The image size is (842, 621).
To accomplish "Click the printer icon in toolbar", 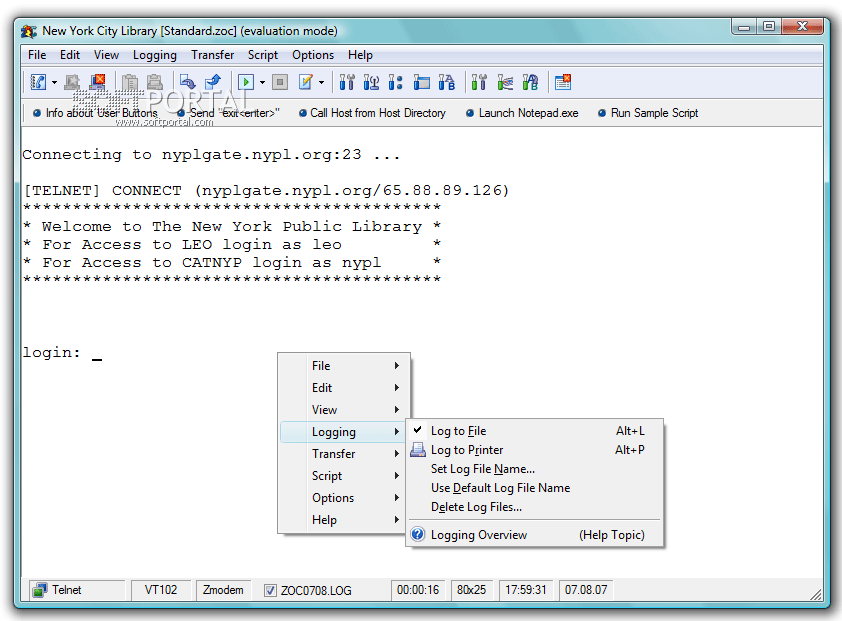I will 155,82.
